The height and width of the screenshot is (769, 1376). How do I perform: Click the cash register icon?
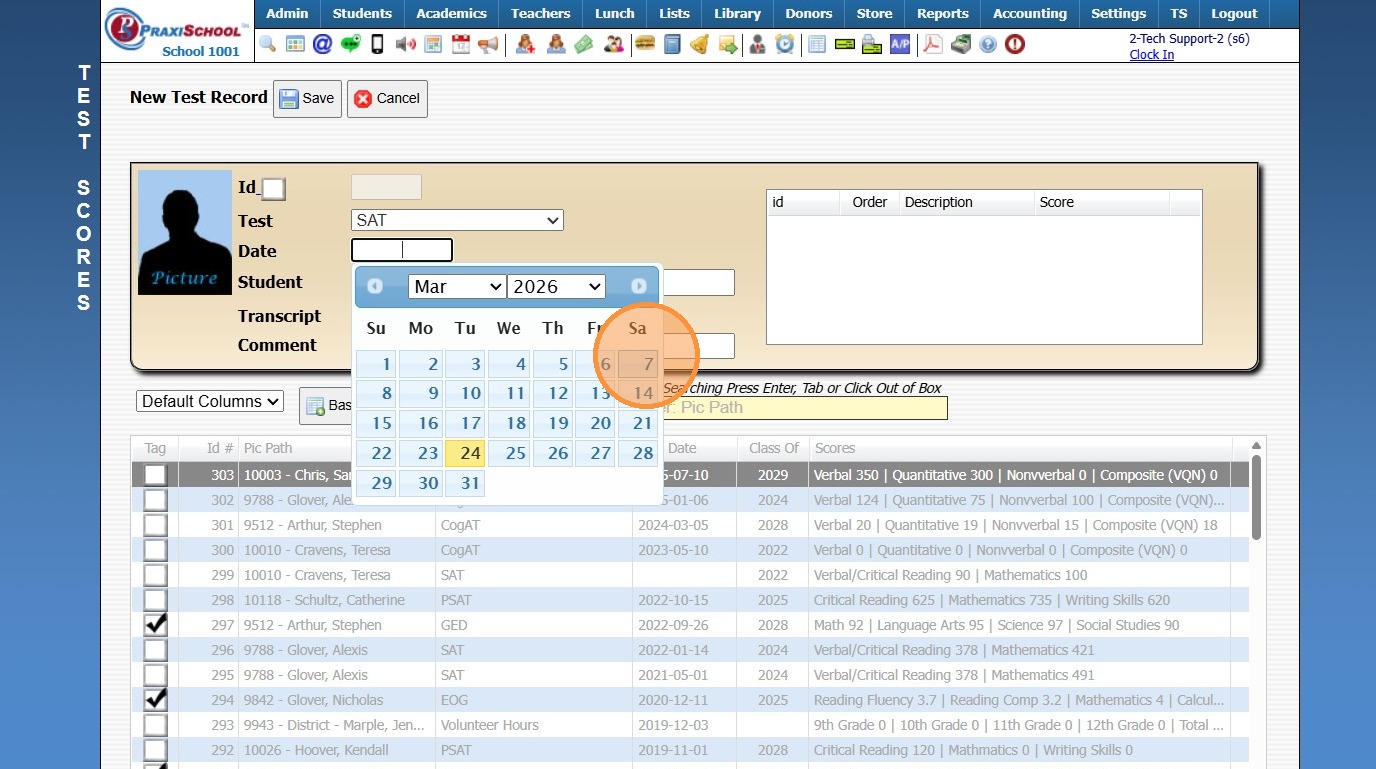coord(961,44)
